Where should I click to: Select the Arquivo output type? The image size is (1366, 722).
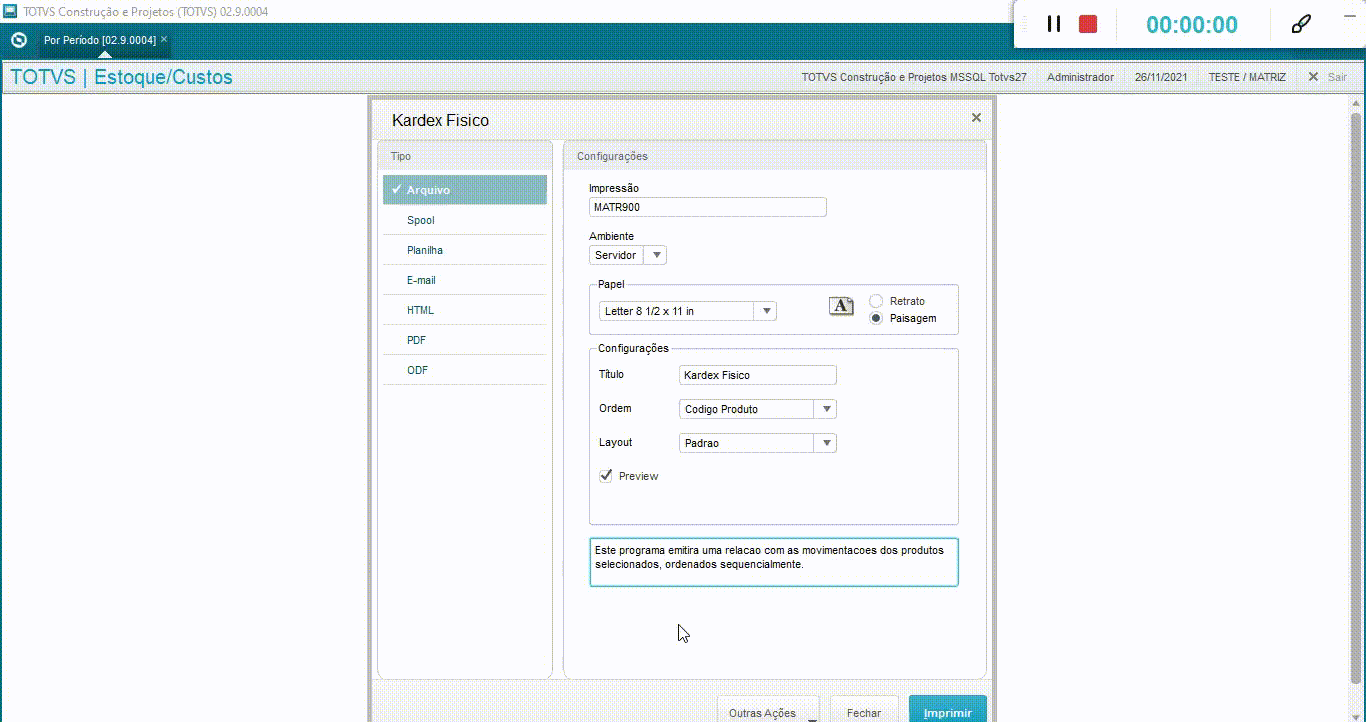click(465, 190)
